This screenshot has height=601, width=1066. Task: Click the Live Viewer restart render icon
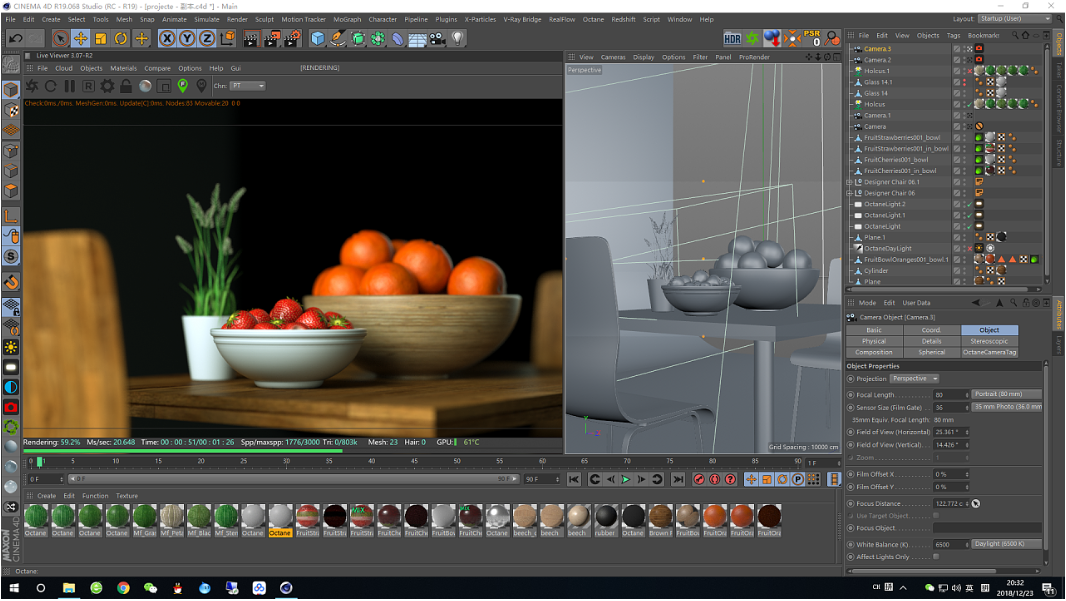(50, 86)
